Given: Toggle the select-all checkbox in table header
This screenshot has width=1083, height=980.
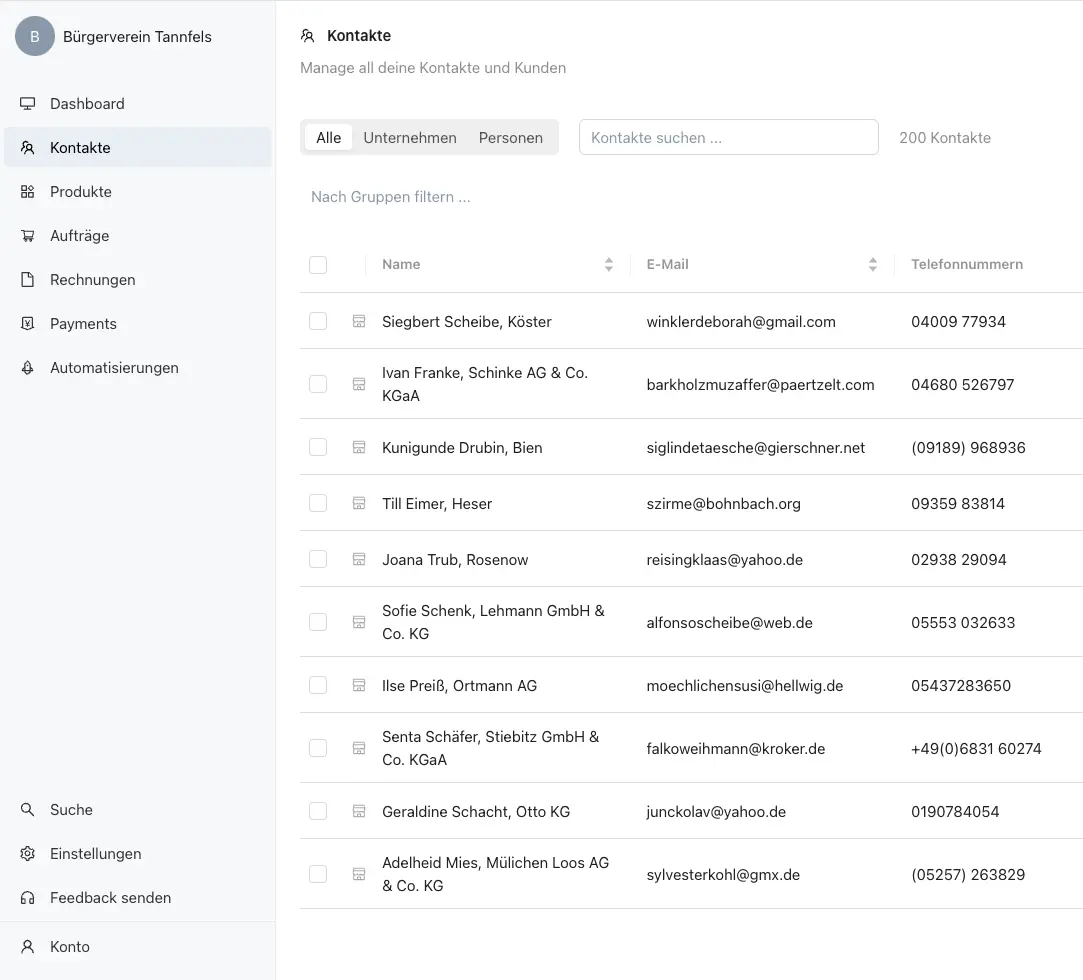Looking at the screenshot, I should 318,265.
